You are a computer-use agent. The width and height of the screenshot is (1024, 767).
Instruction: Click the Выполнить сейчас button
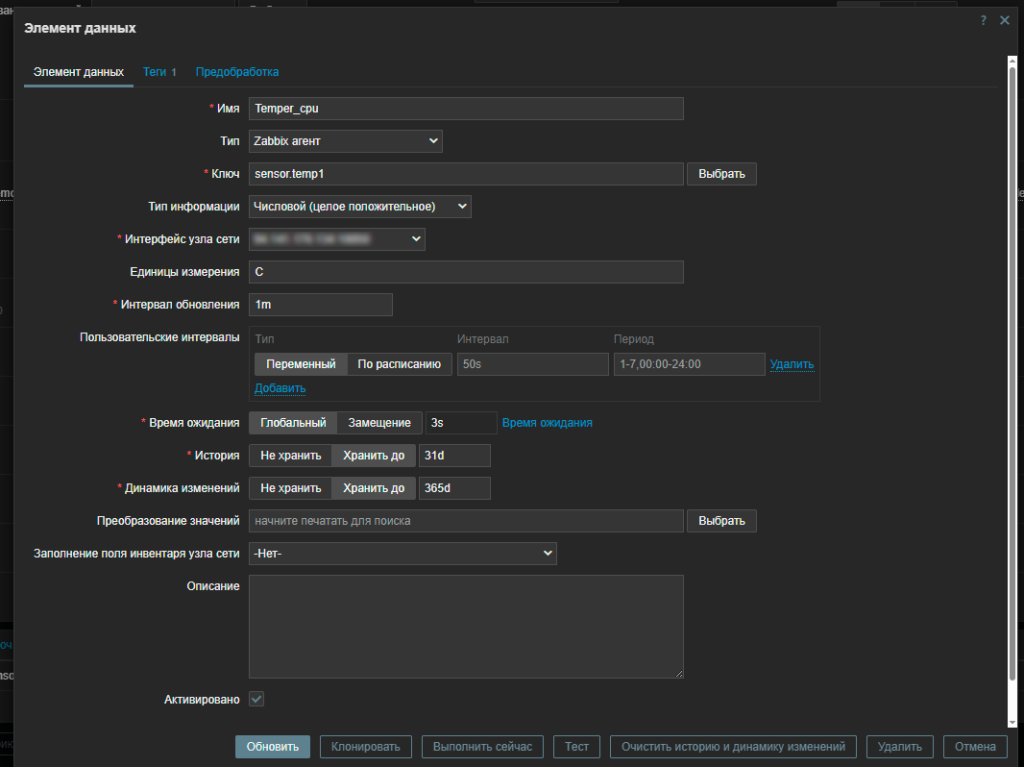point(483,747)
